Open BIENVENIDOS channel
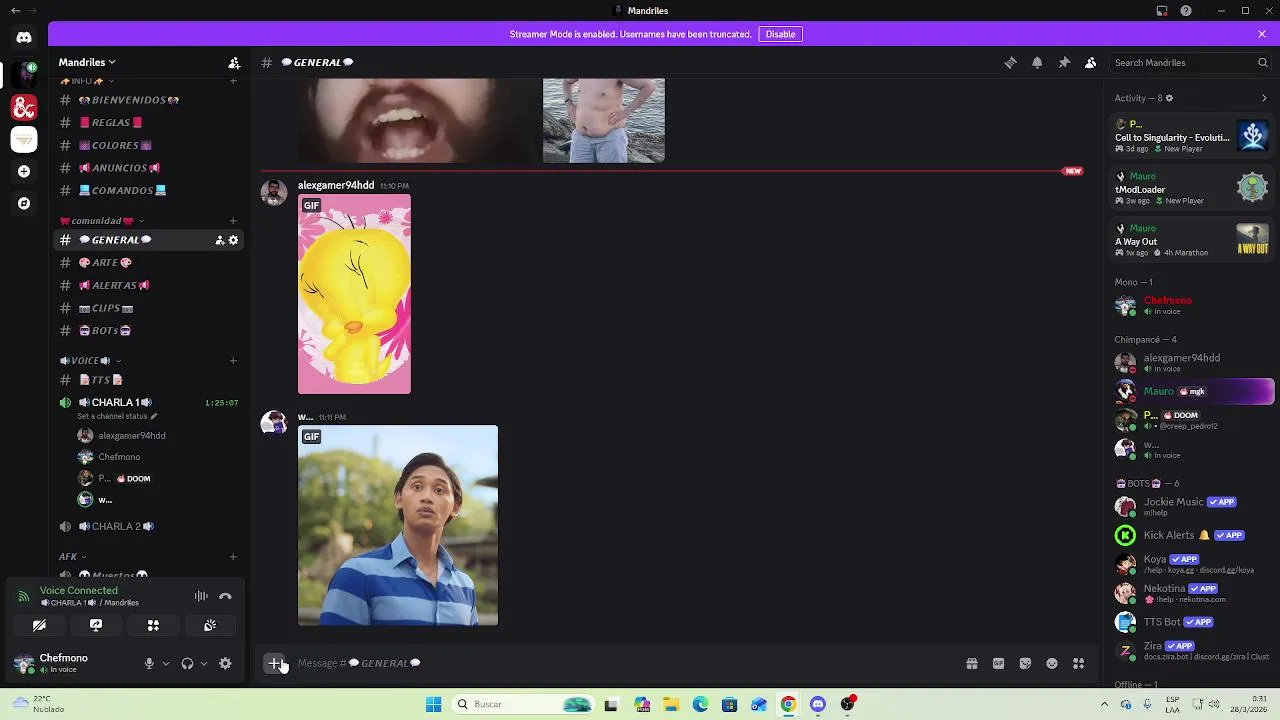The image size is (1280, 720). (148, 100)
